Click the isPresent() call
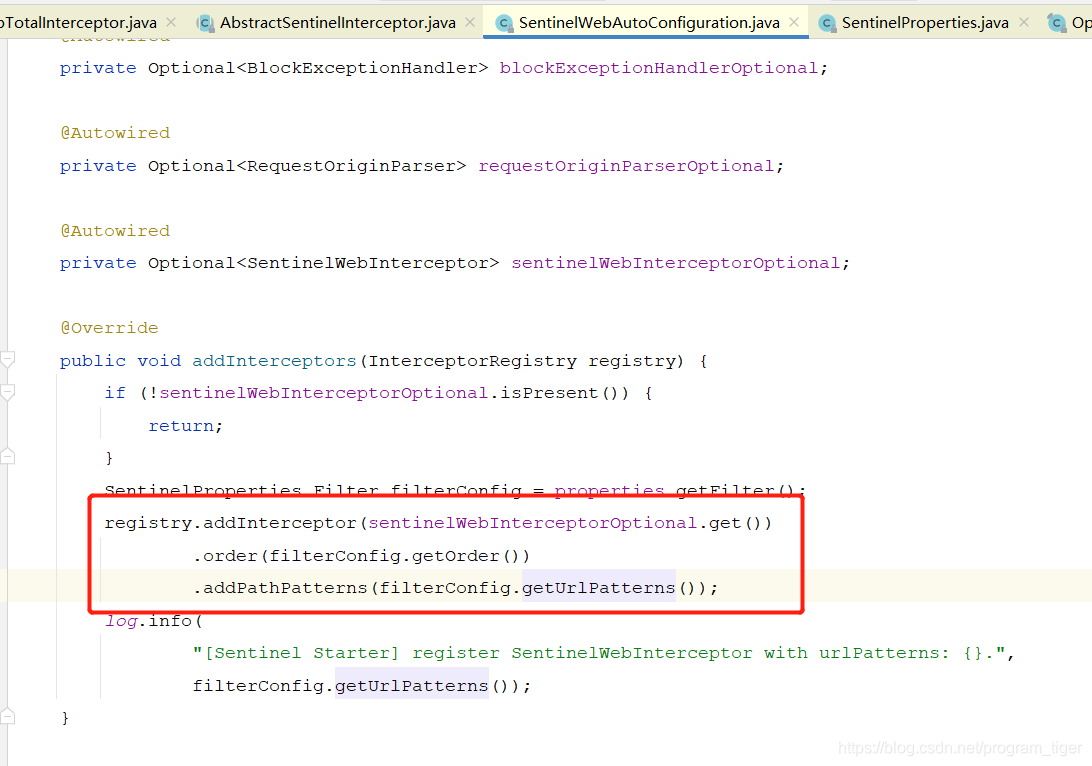Screen dimensions: 1092x766 coord(564,393)
